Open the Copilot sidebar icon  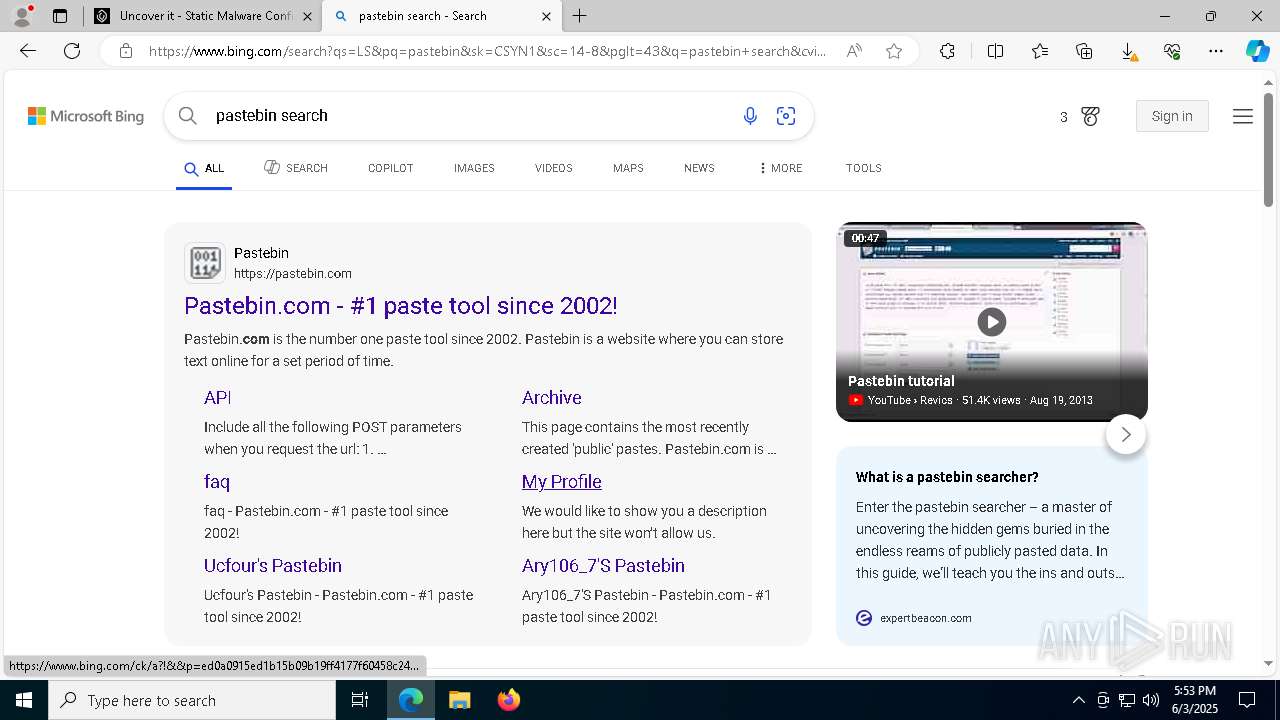click(1257, 51)
